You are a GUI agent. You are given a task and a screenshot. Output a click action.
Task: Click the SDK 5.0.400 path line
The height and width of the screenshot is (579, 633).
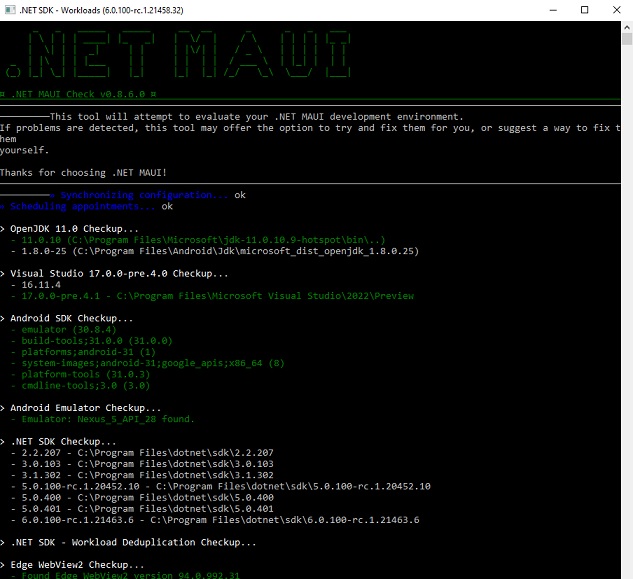tap(142, 497)
